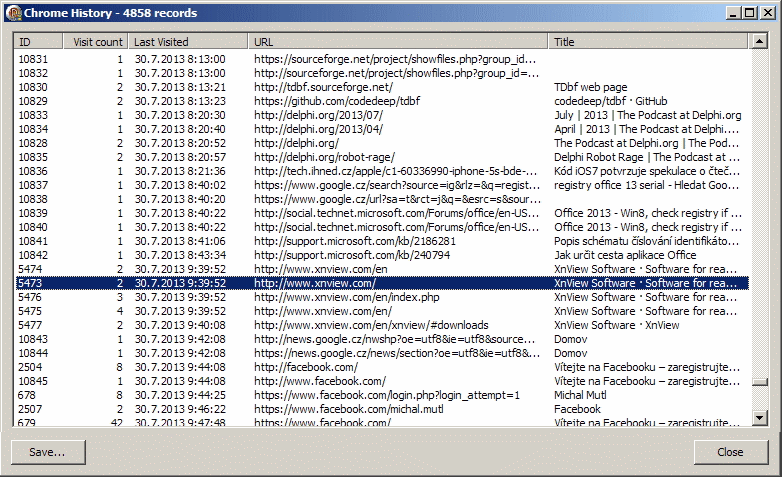Select the row with ID 10845
The width and height of the screenshot is (782, 477).
(x=382, y=381)
